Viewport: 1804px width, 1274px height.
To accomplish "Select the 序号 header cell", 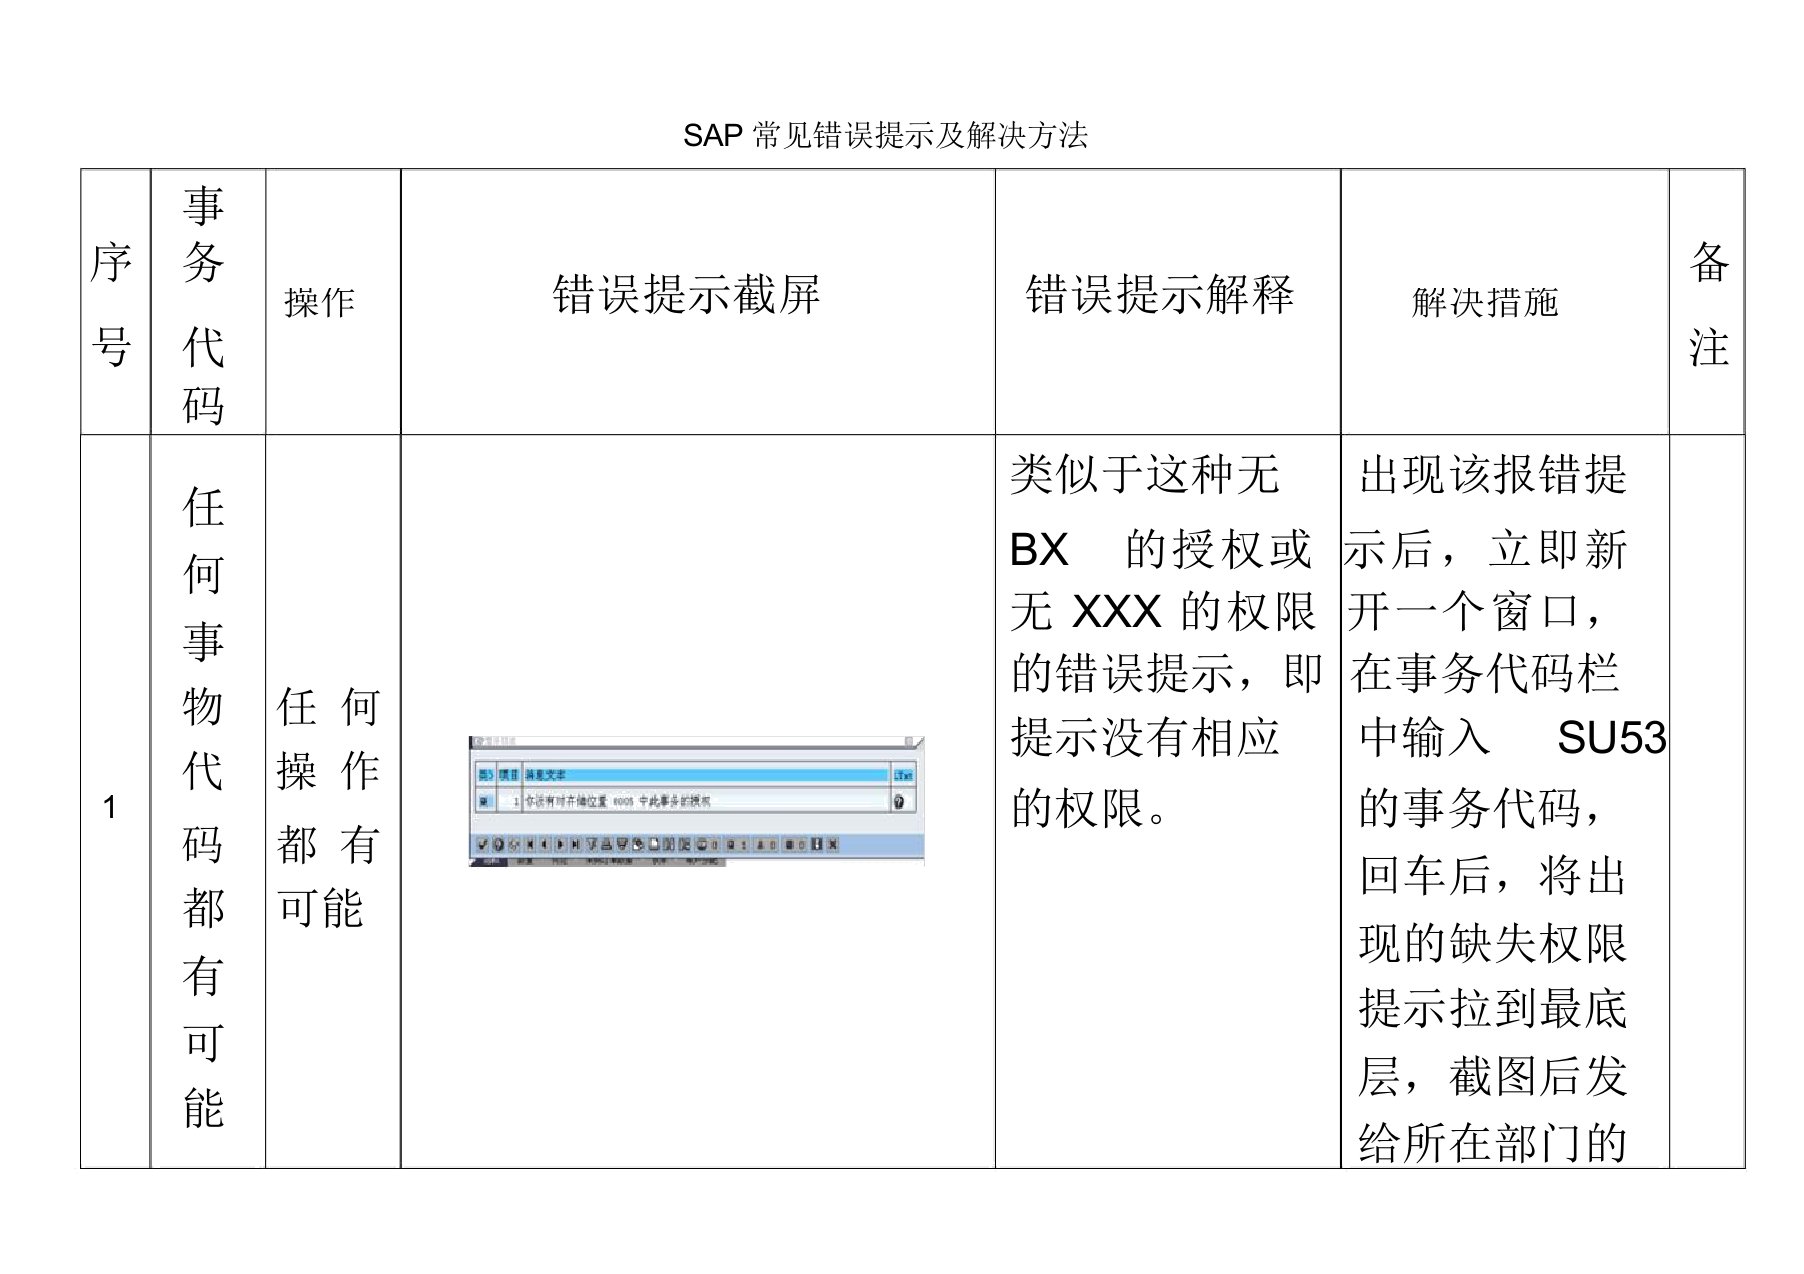I will pyautogui.click(x=115, y=302).
